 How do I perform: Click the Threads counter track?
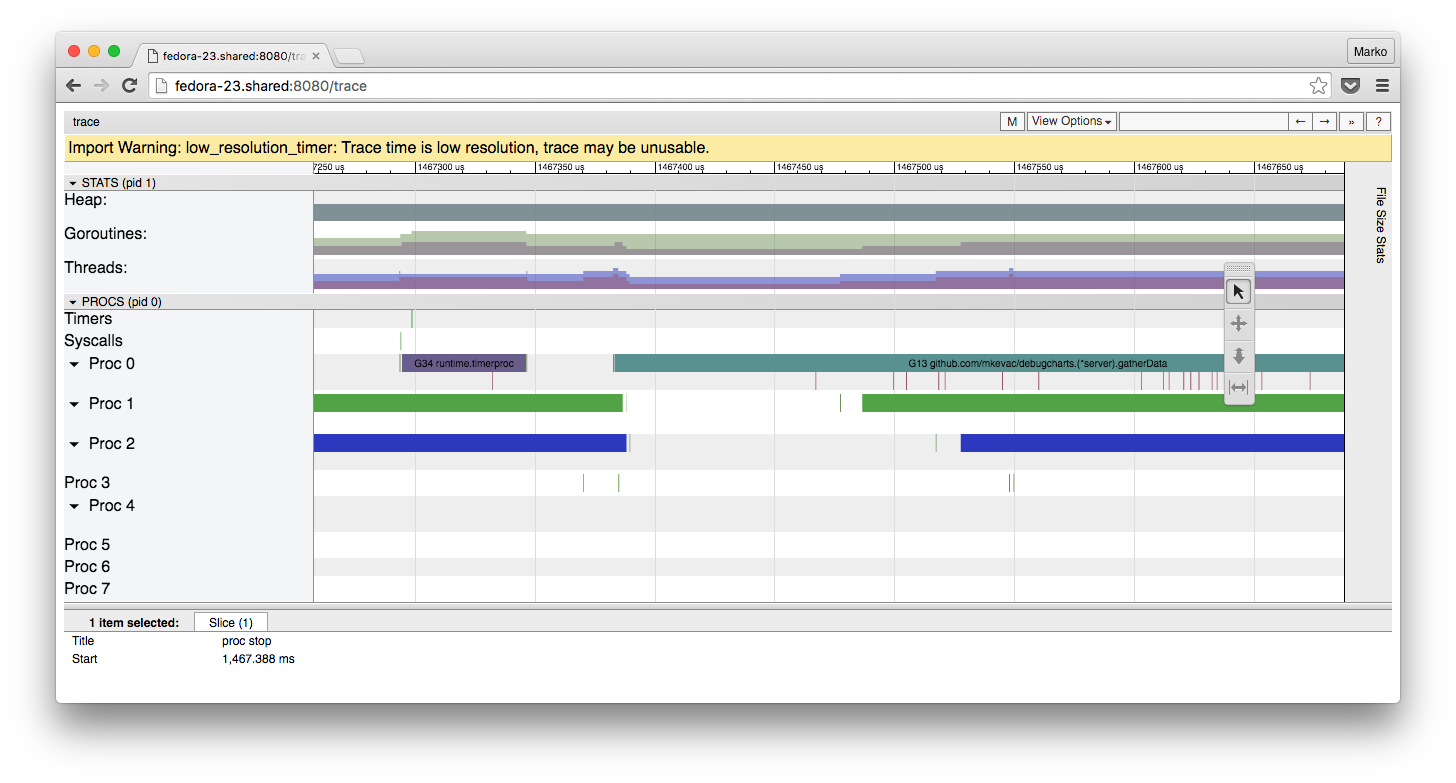[x=828, y=279]
